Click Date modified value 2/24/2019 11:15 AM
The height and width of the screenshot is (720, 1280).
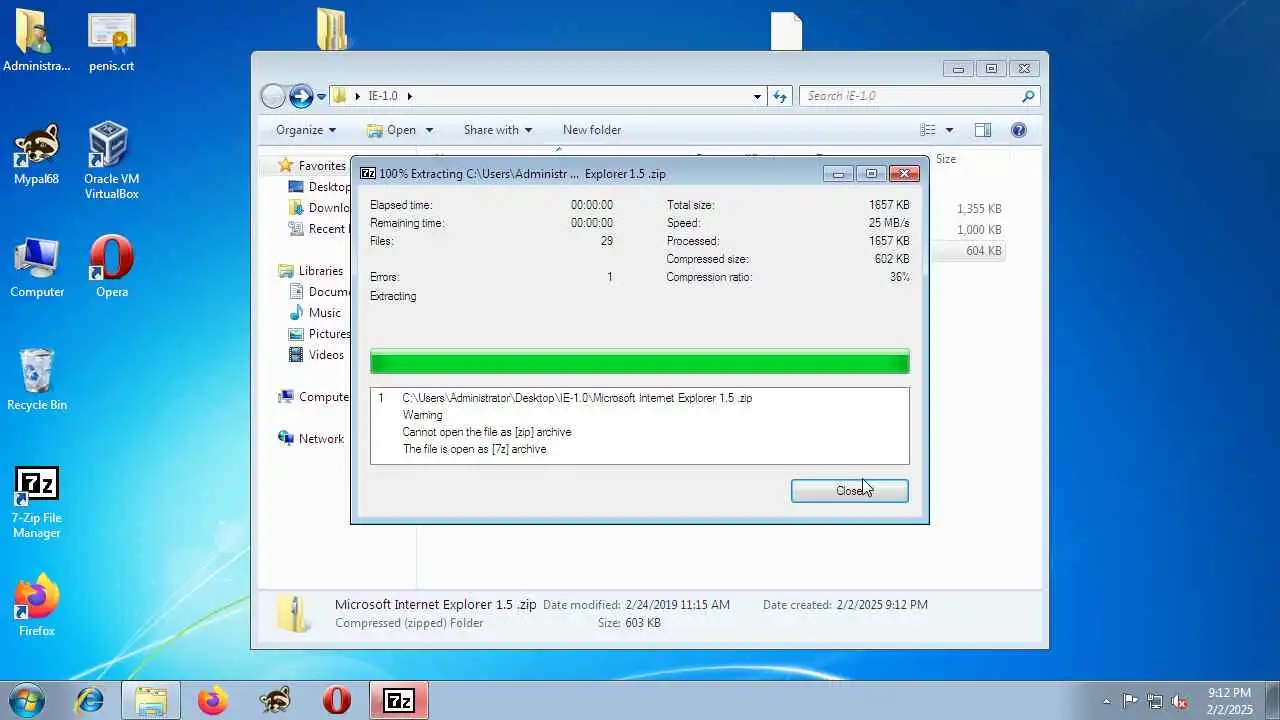tap(677, 605)
